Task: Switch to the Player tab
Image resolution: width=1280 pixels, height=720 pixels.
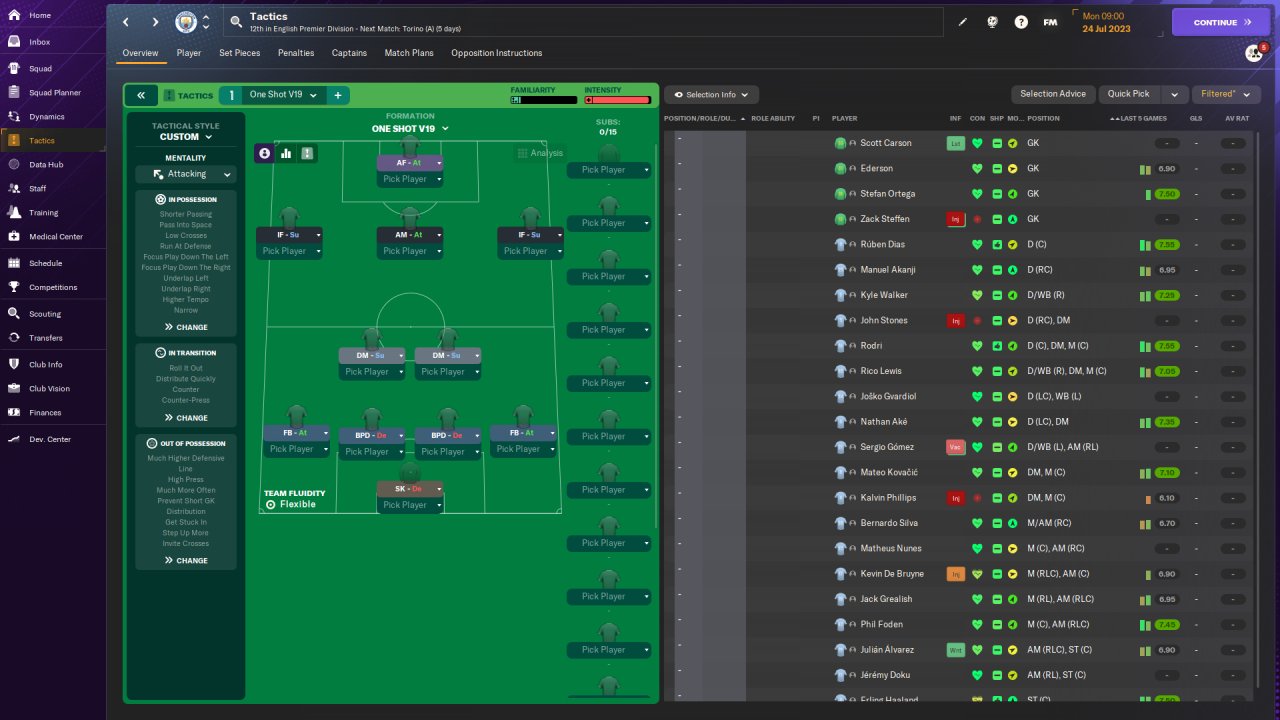Action: point(189,53)
